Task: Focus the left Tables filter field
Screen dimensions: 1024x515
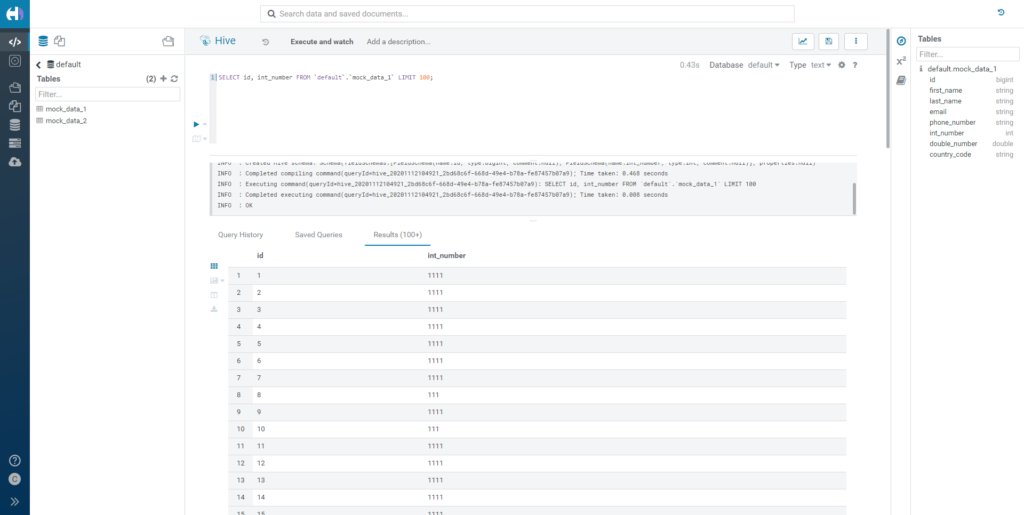Action: point(107,95)
